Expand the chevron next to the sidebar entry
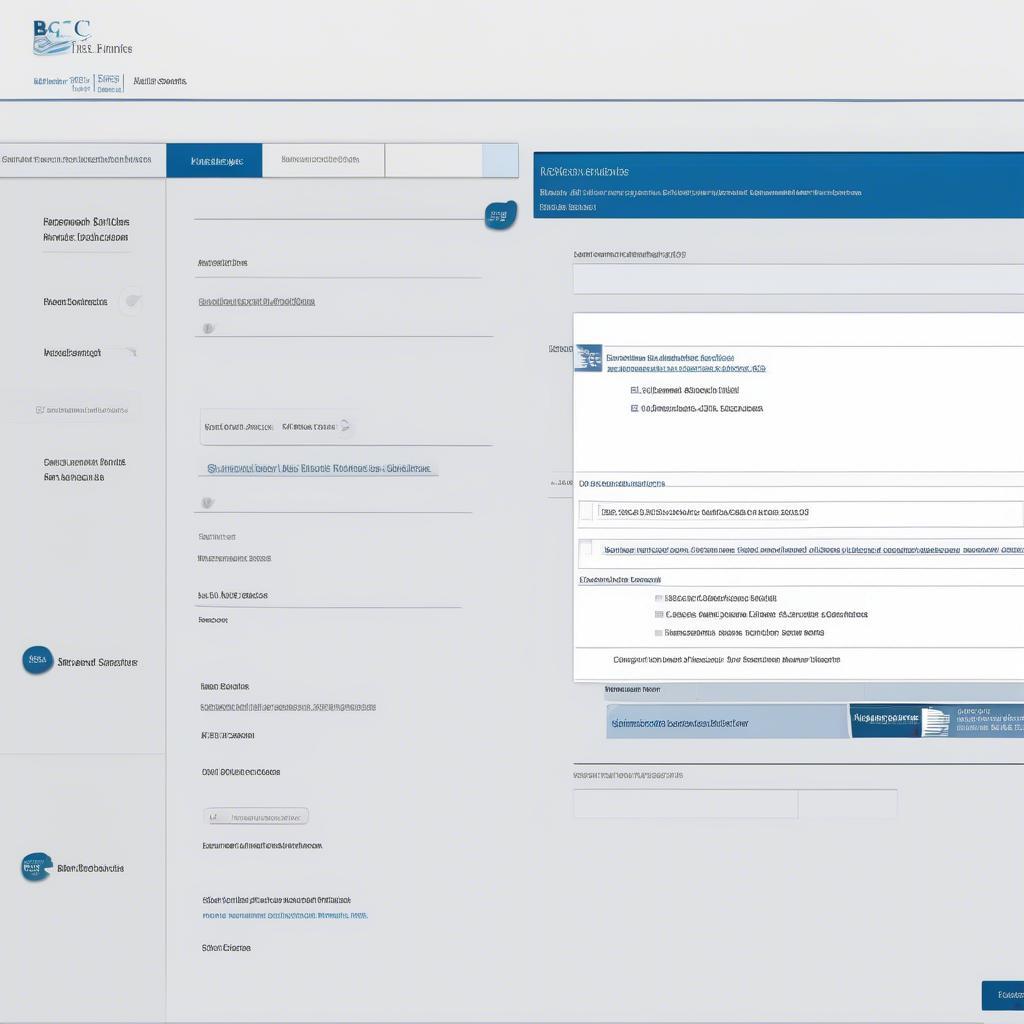The width and height of the screenshot is (1024, 1024). click(x=132, y=301)
